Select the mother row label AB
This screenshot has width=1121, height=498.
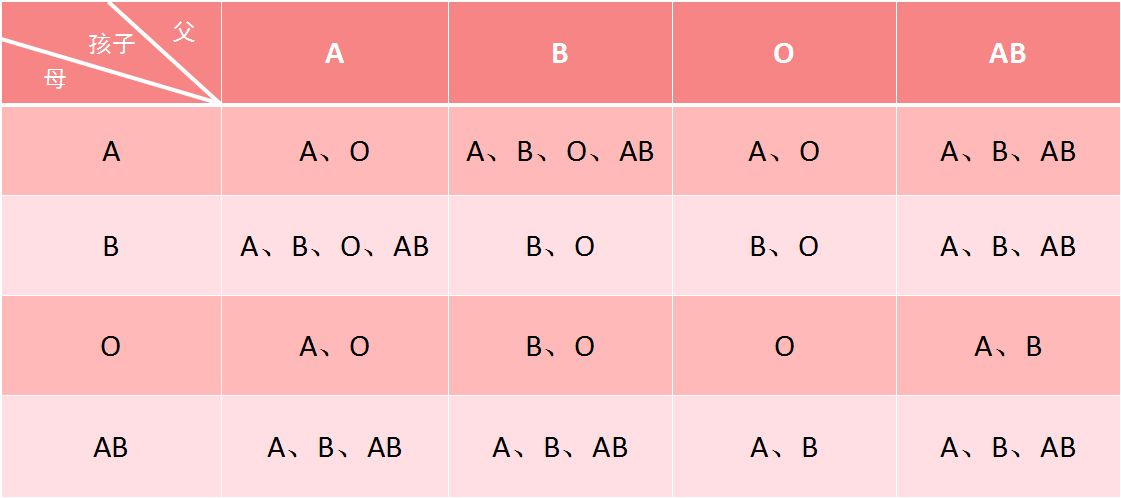click(111, 447)
